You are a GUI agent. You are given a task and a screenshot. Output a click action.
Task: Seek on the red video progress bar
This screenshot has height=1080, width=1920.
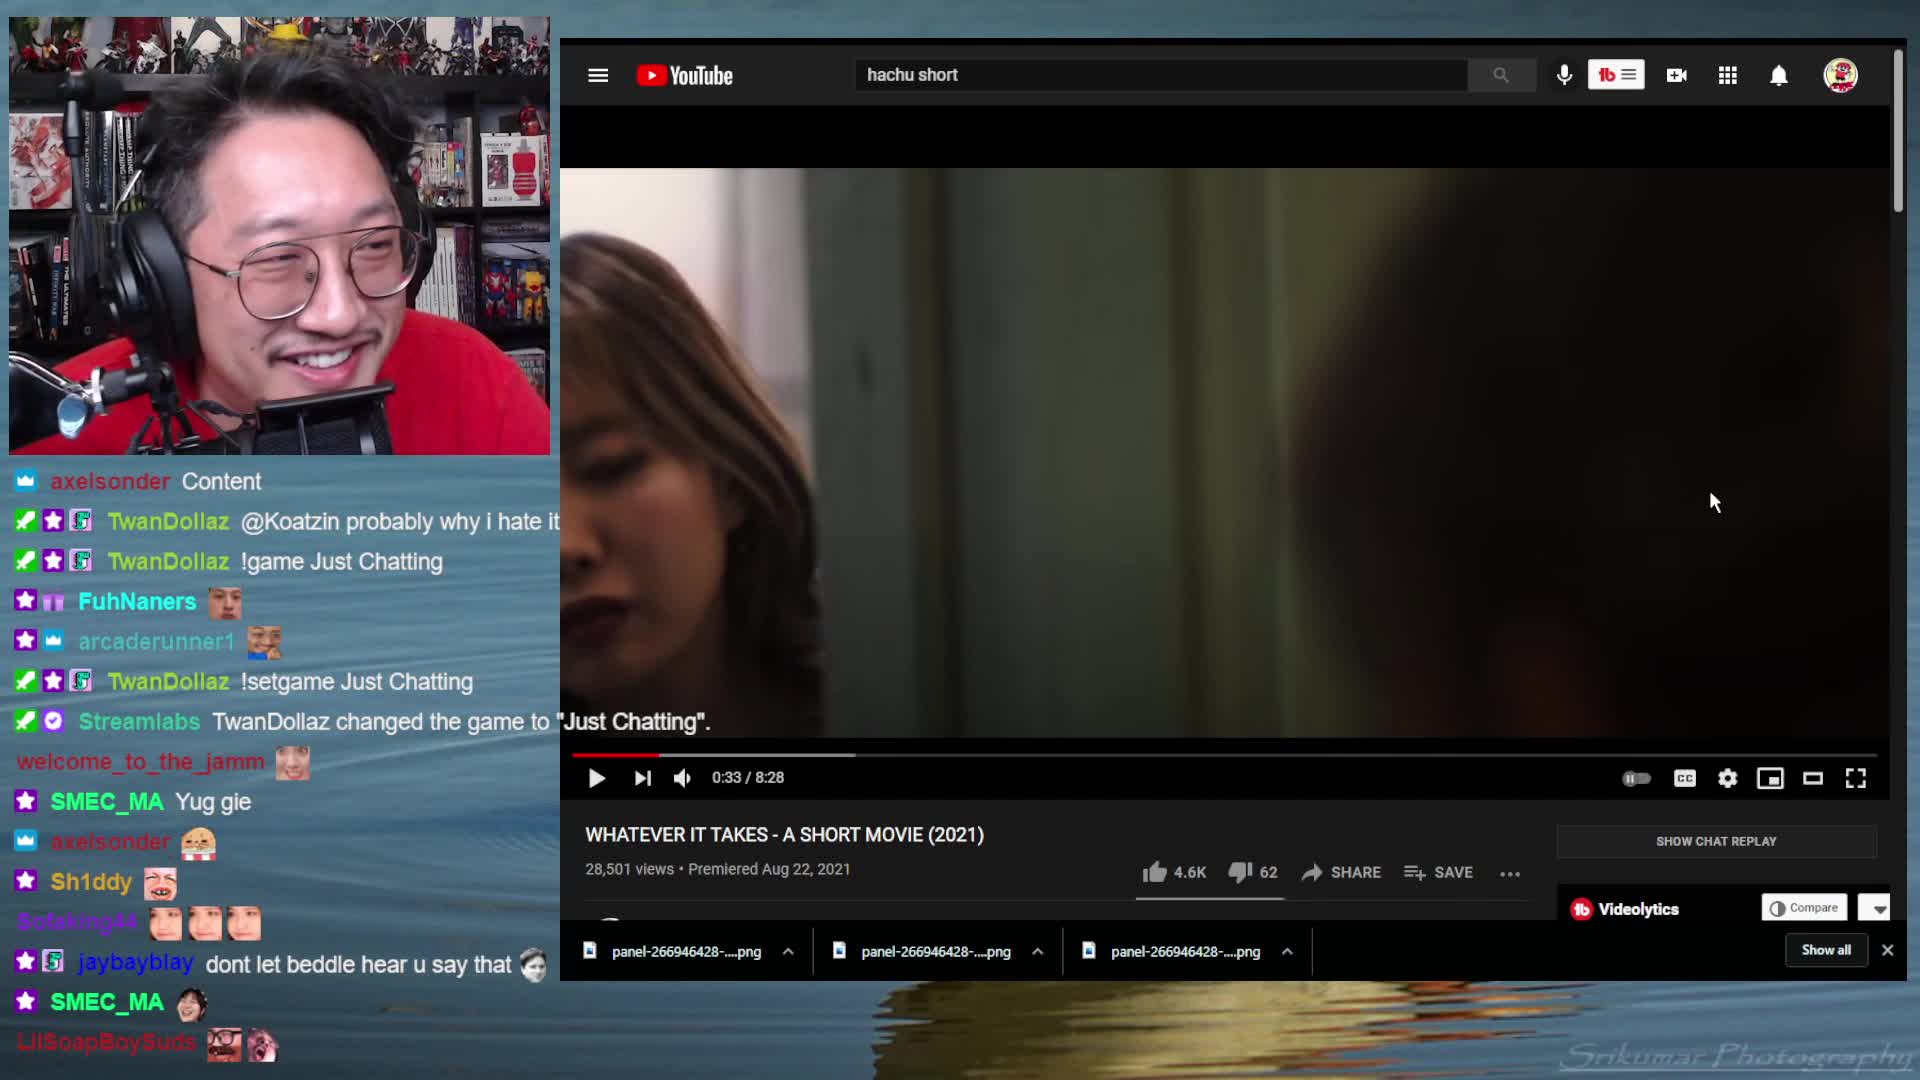[x=616, y=755]
